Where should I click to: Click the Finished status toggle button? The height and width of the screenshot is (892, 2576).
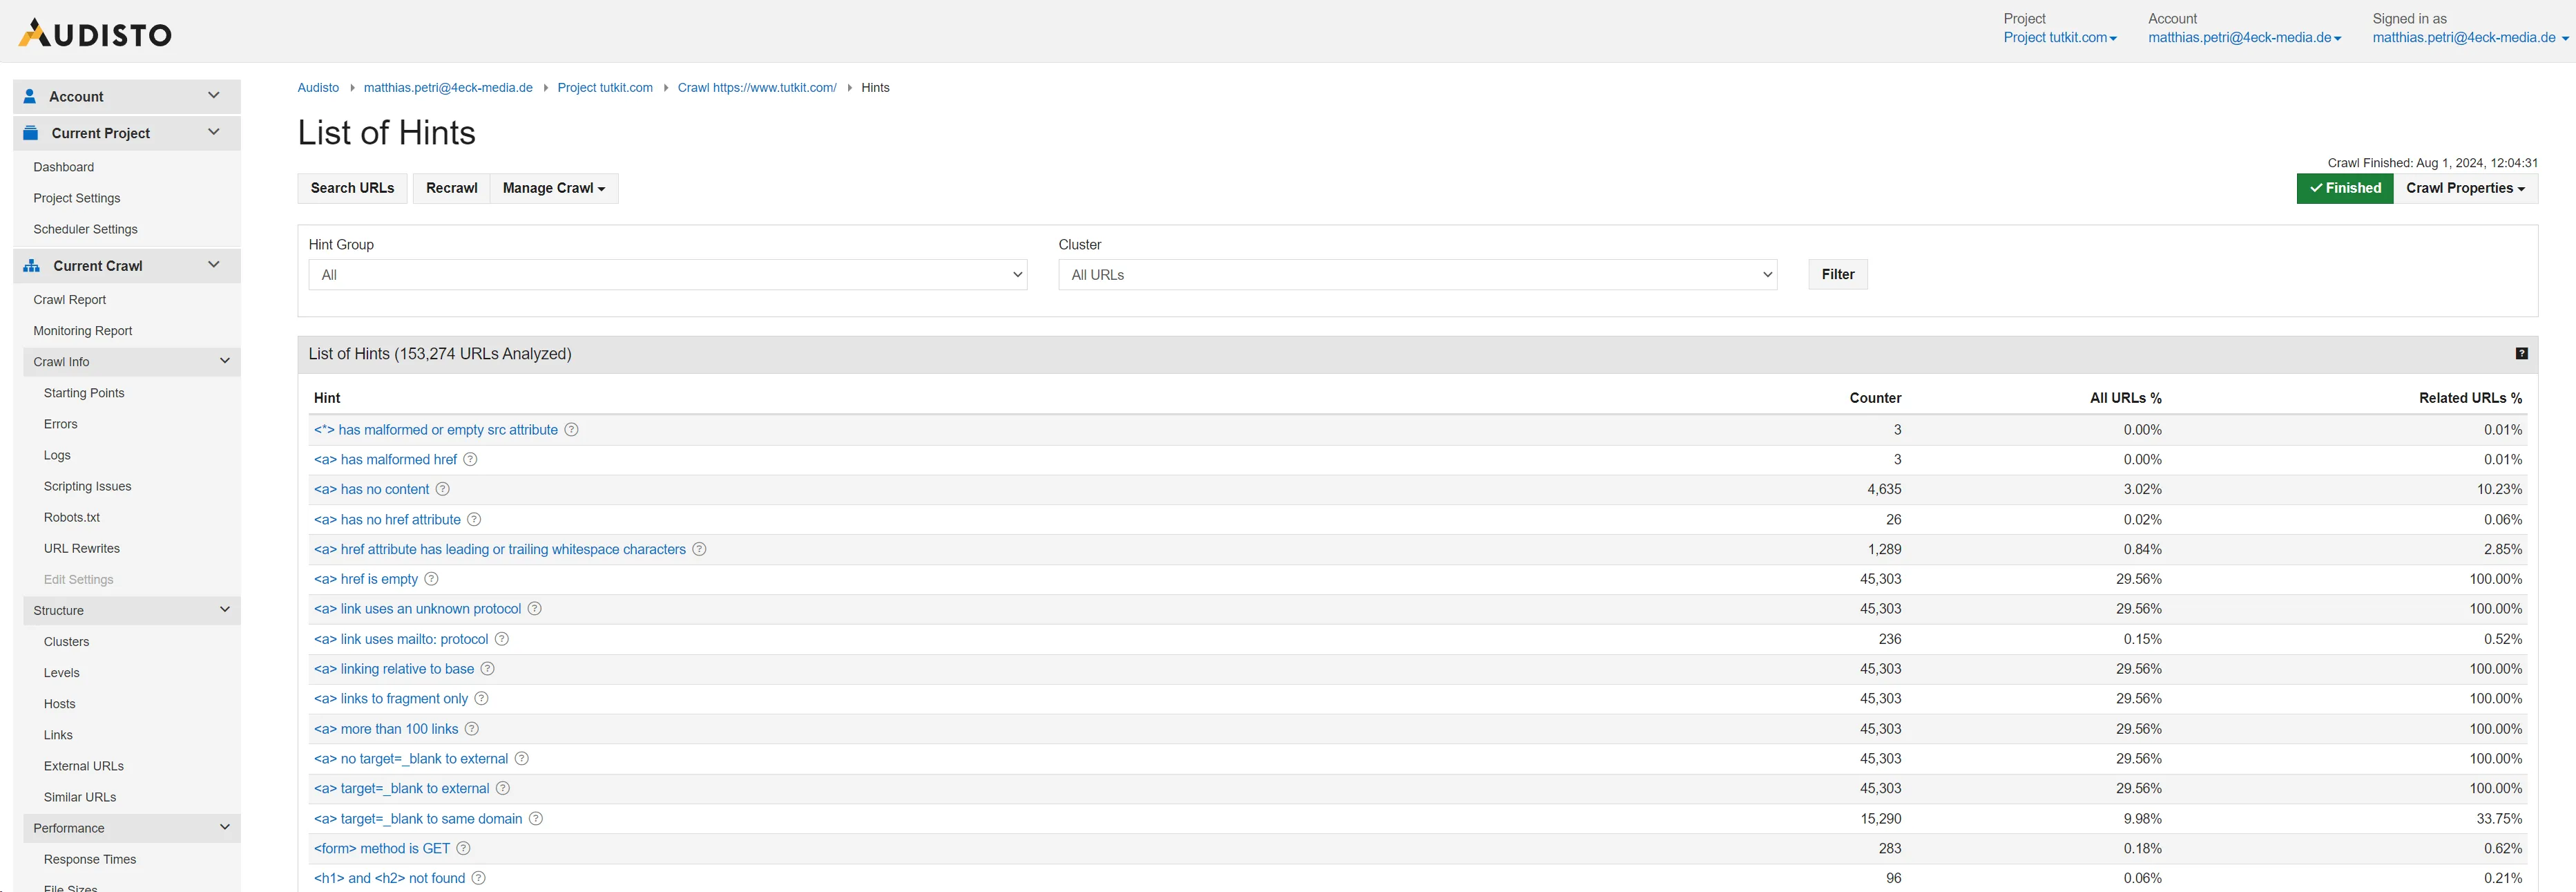pyautogui.click(x=2345, y=189)
